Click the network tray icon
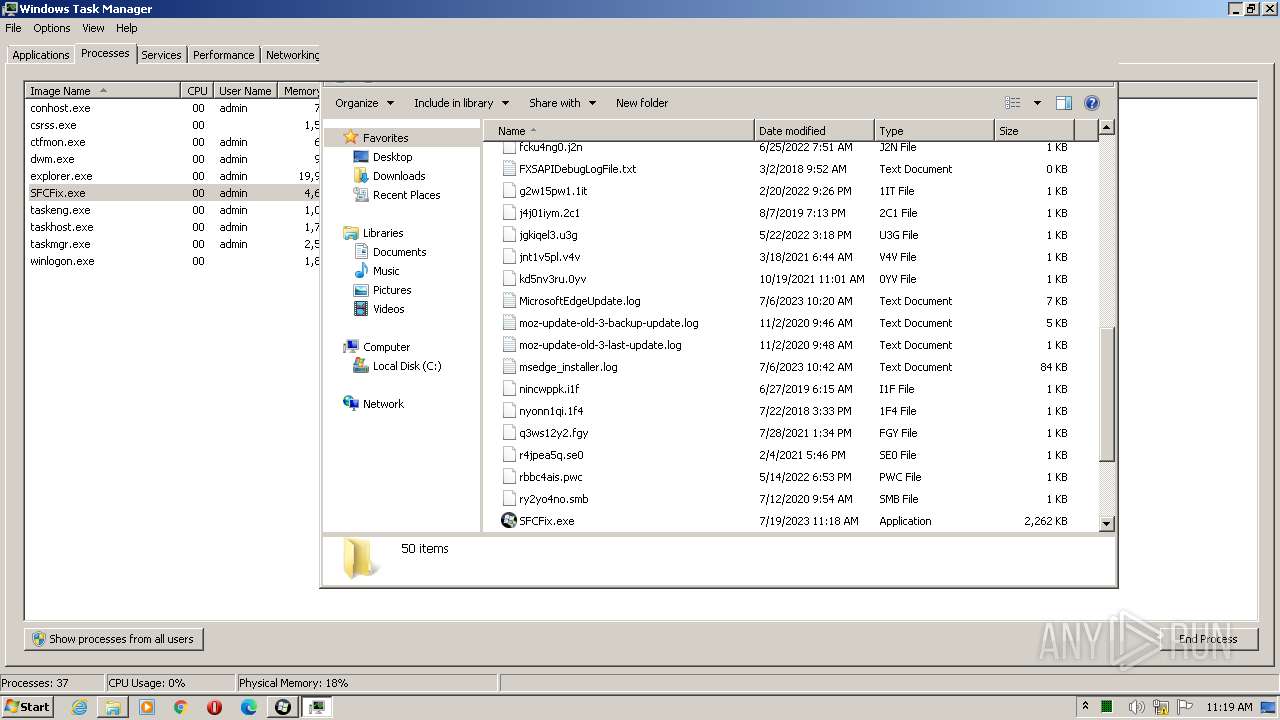The width and height of the screenshot is (1280, 720). click(1161, 707)
